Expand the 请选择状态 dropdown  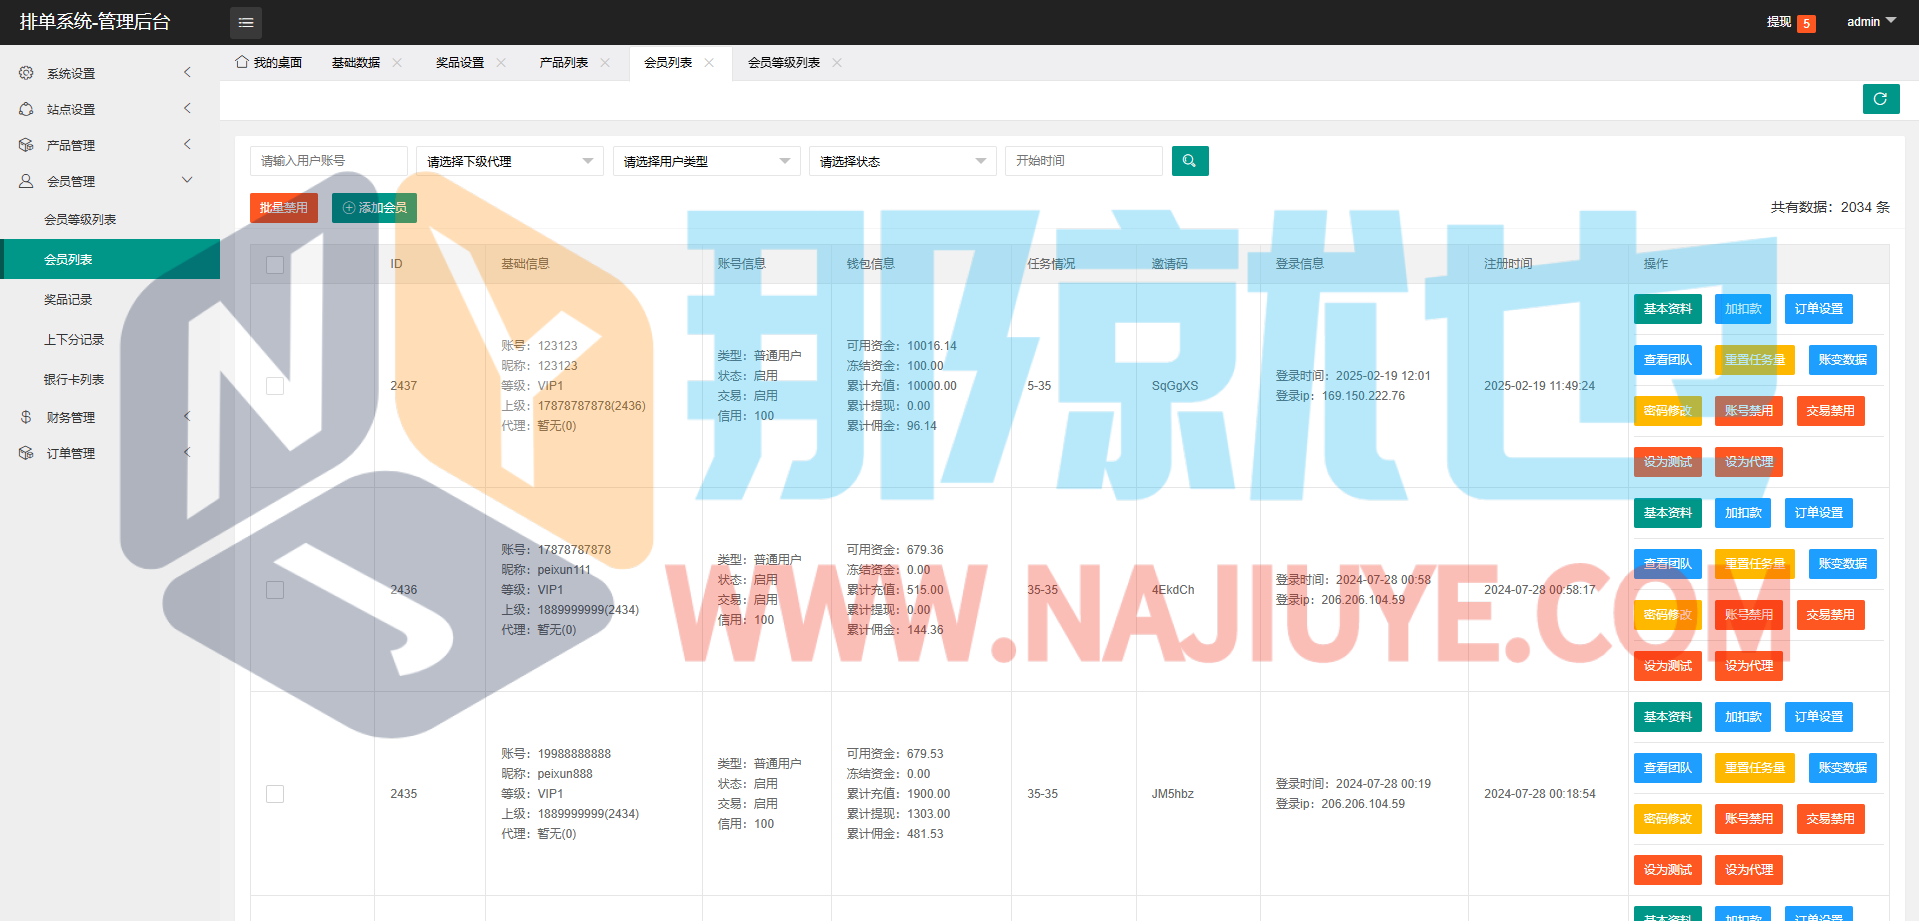(x=902, y=161)
